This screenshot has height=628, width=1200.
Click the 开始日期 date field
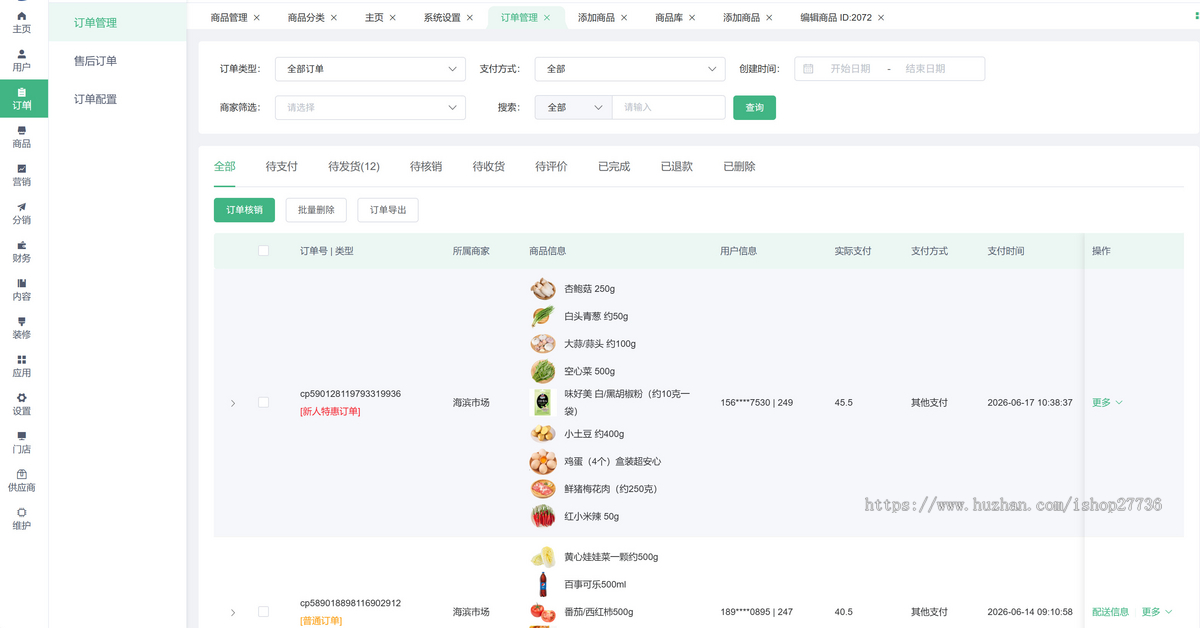click(x=850, y=69)
